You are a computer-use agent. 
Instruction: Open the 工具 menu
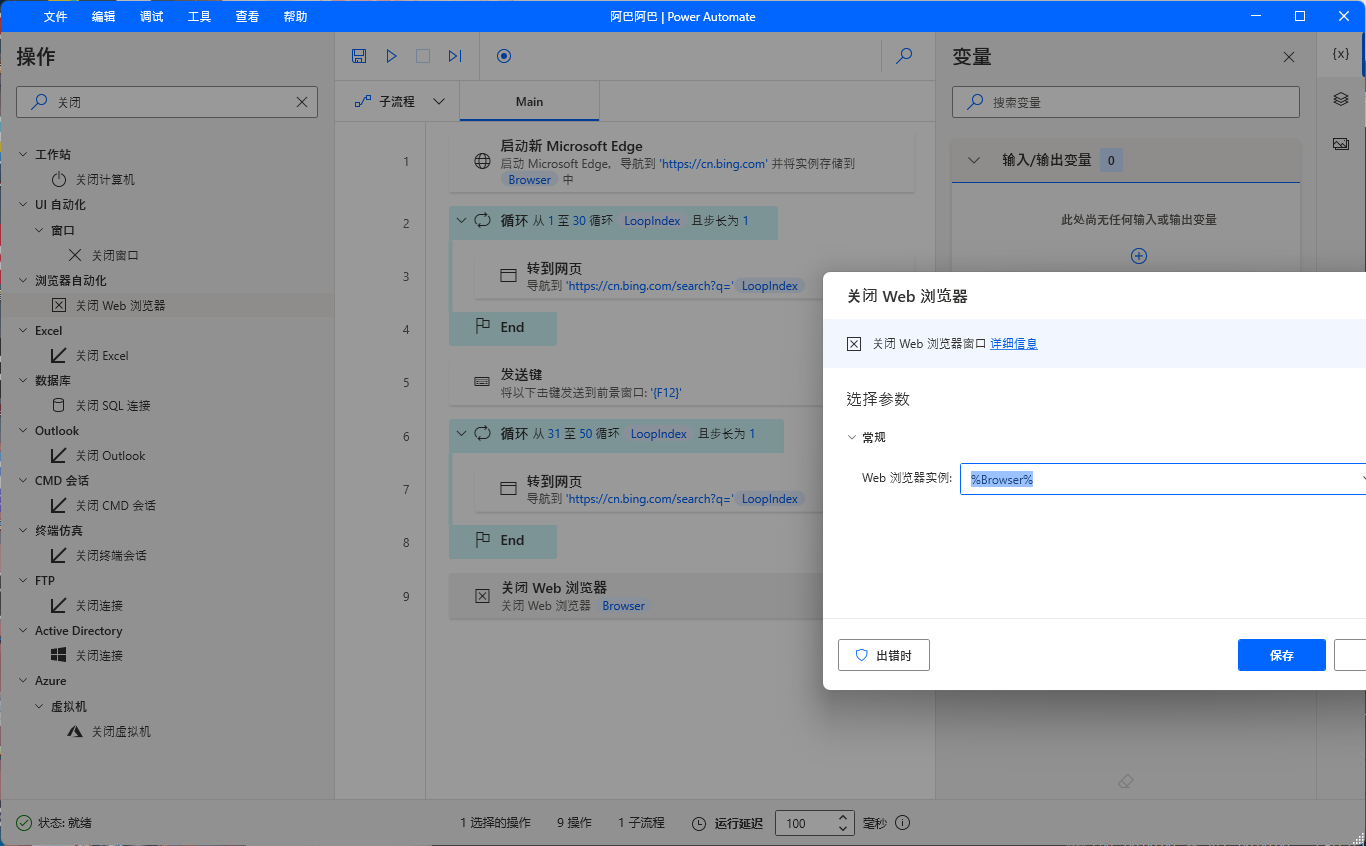[x=200, y=17]
